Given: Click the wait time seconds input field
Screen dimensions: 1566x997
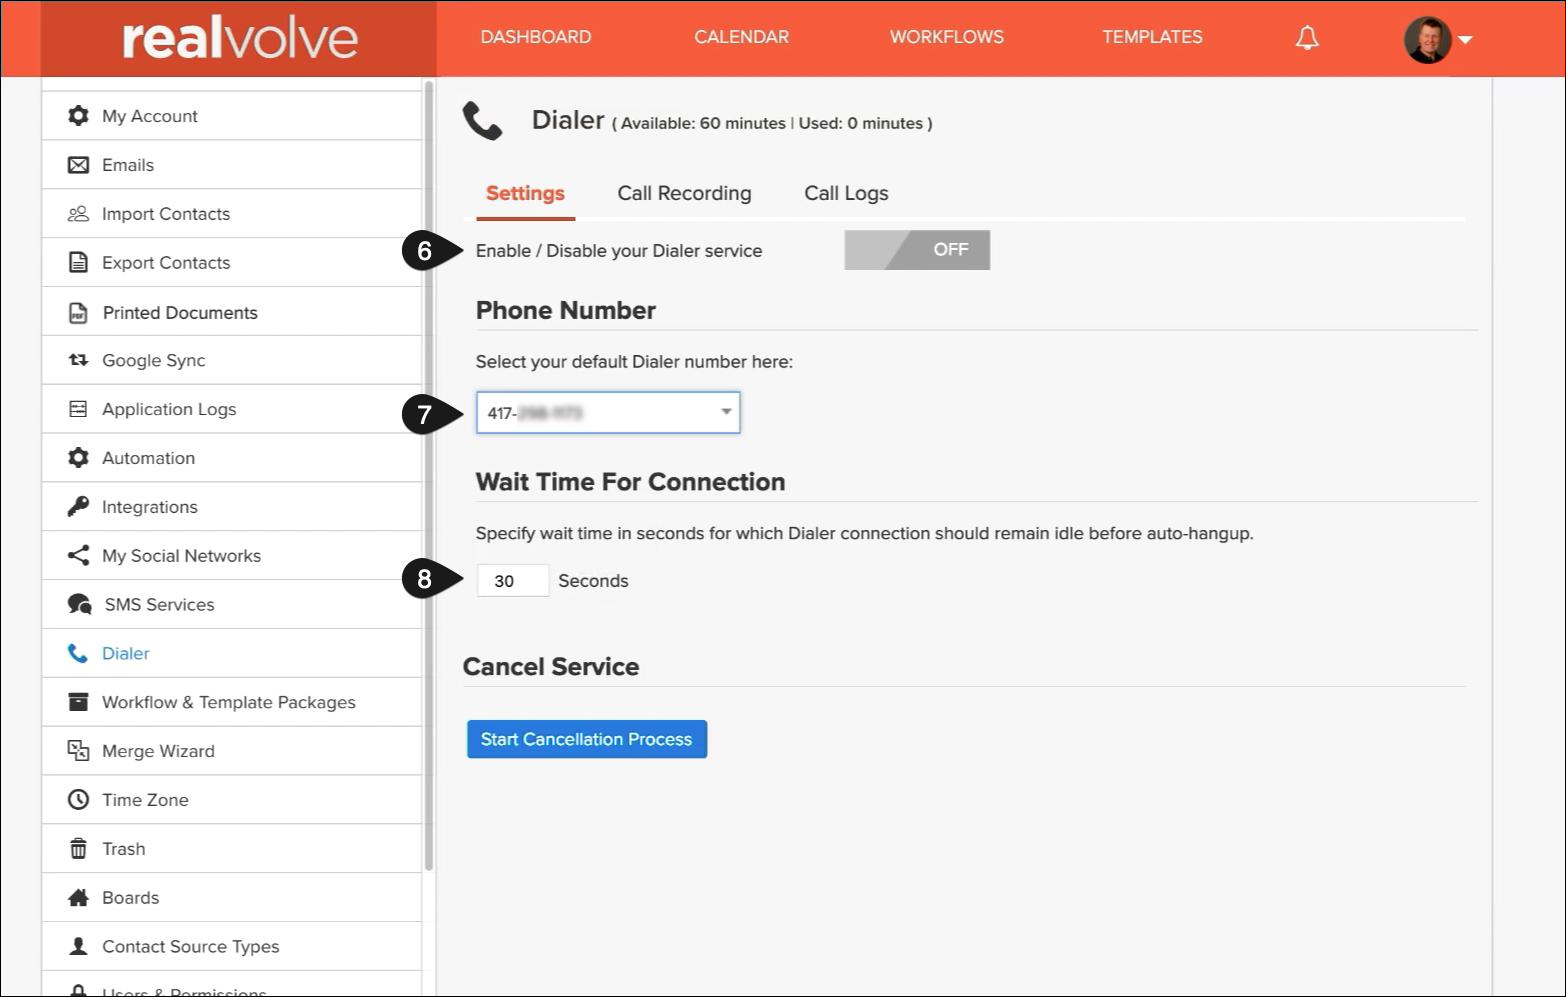Looking at the screenshot, I should pyautogui.click(x=513, y=581).
